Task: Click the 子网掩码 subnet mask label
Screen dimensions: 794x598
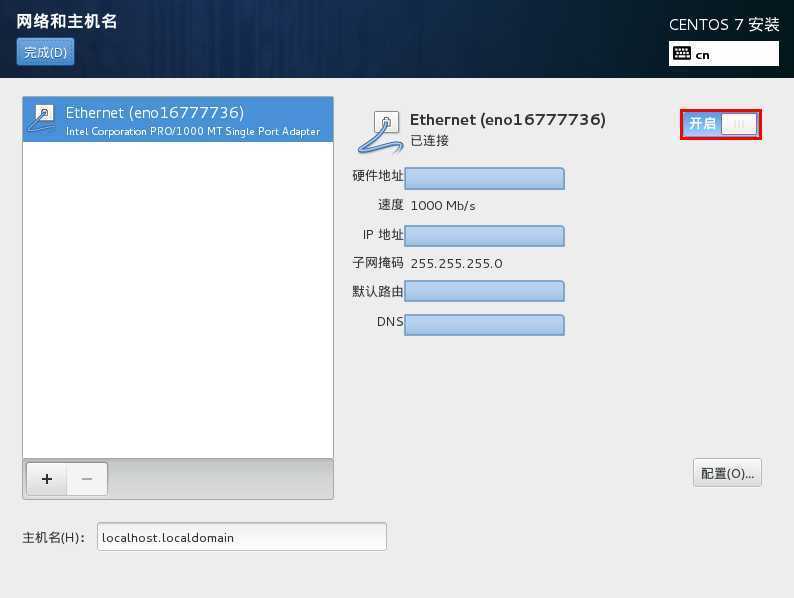Action: (378, 263)
